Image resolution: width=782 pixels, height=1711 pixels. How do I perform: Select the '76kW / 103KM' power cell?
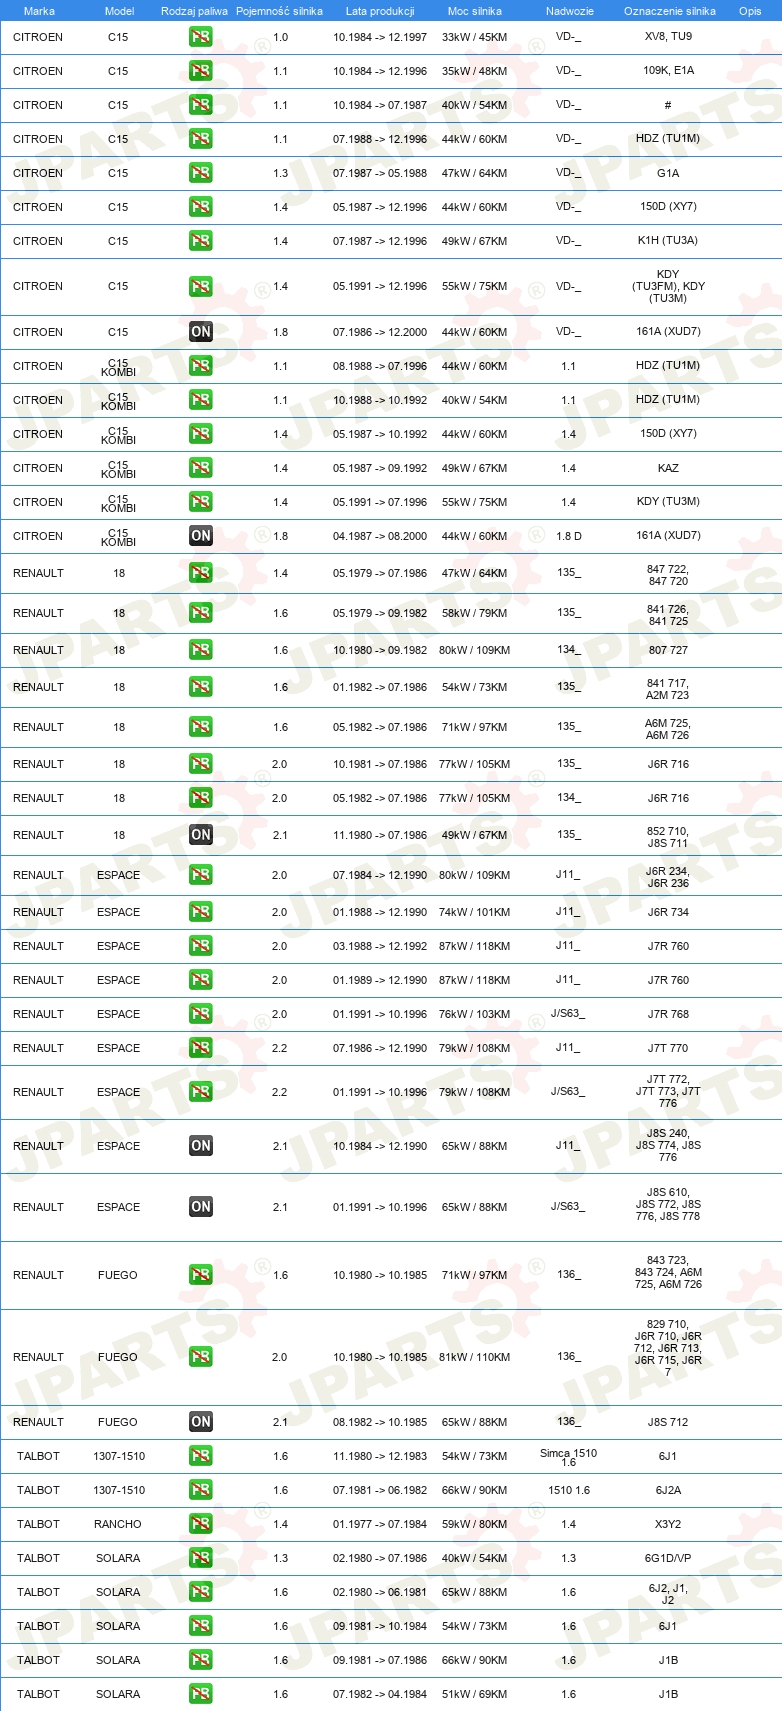[474, 1014]
